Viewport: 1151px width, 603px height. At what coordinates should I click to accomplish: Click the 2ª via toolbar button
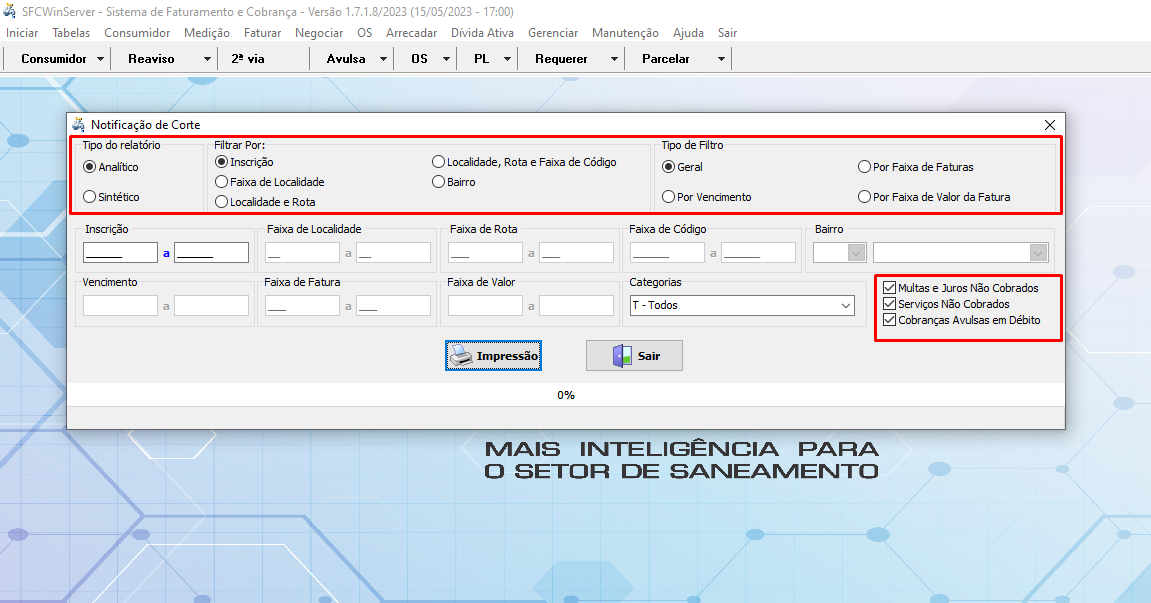pos(248,59)
